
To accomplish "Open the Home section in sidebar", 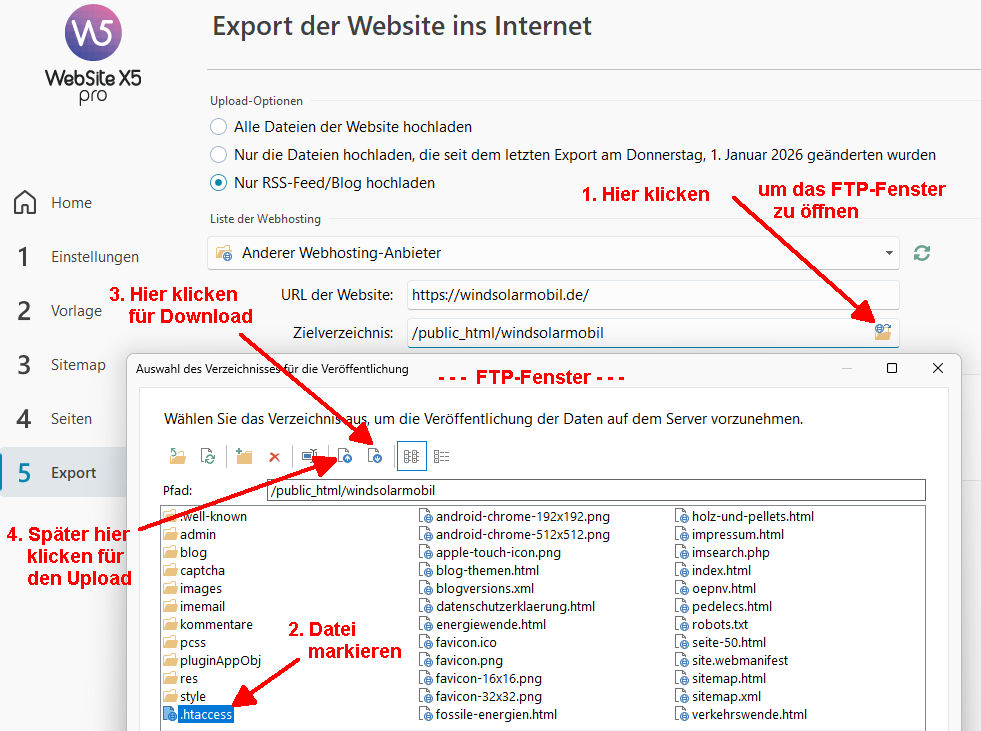I will click(71, 203).
